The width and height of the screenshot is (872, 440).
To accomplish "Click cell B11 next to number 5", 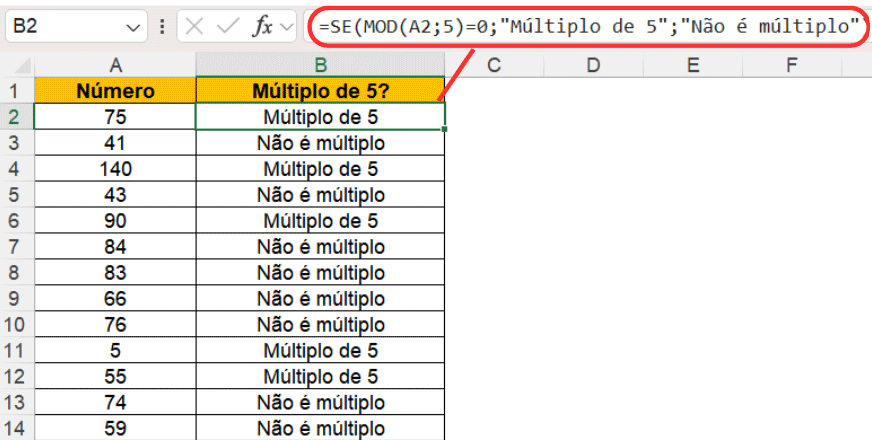I will pos(321,350).
